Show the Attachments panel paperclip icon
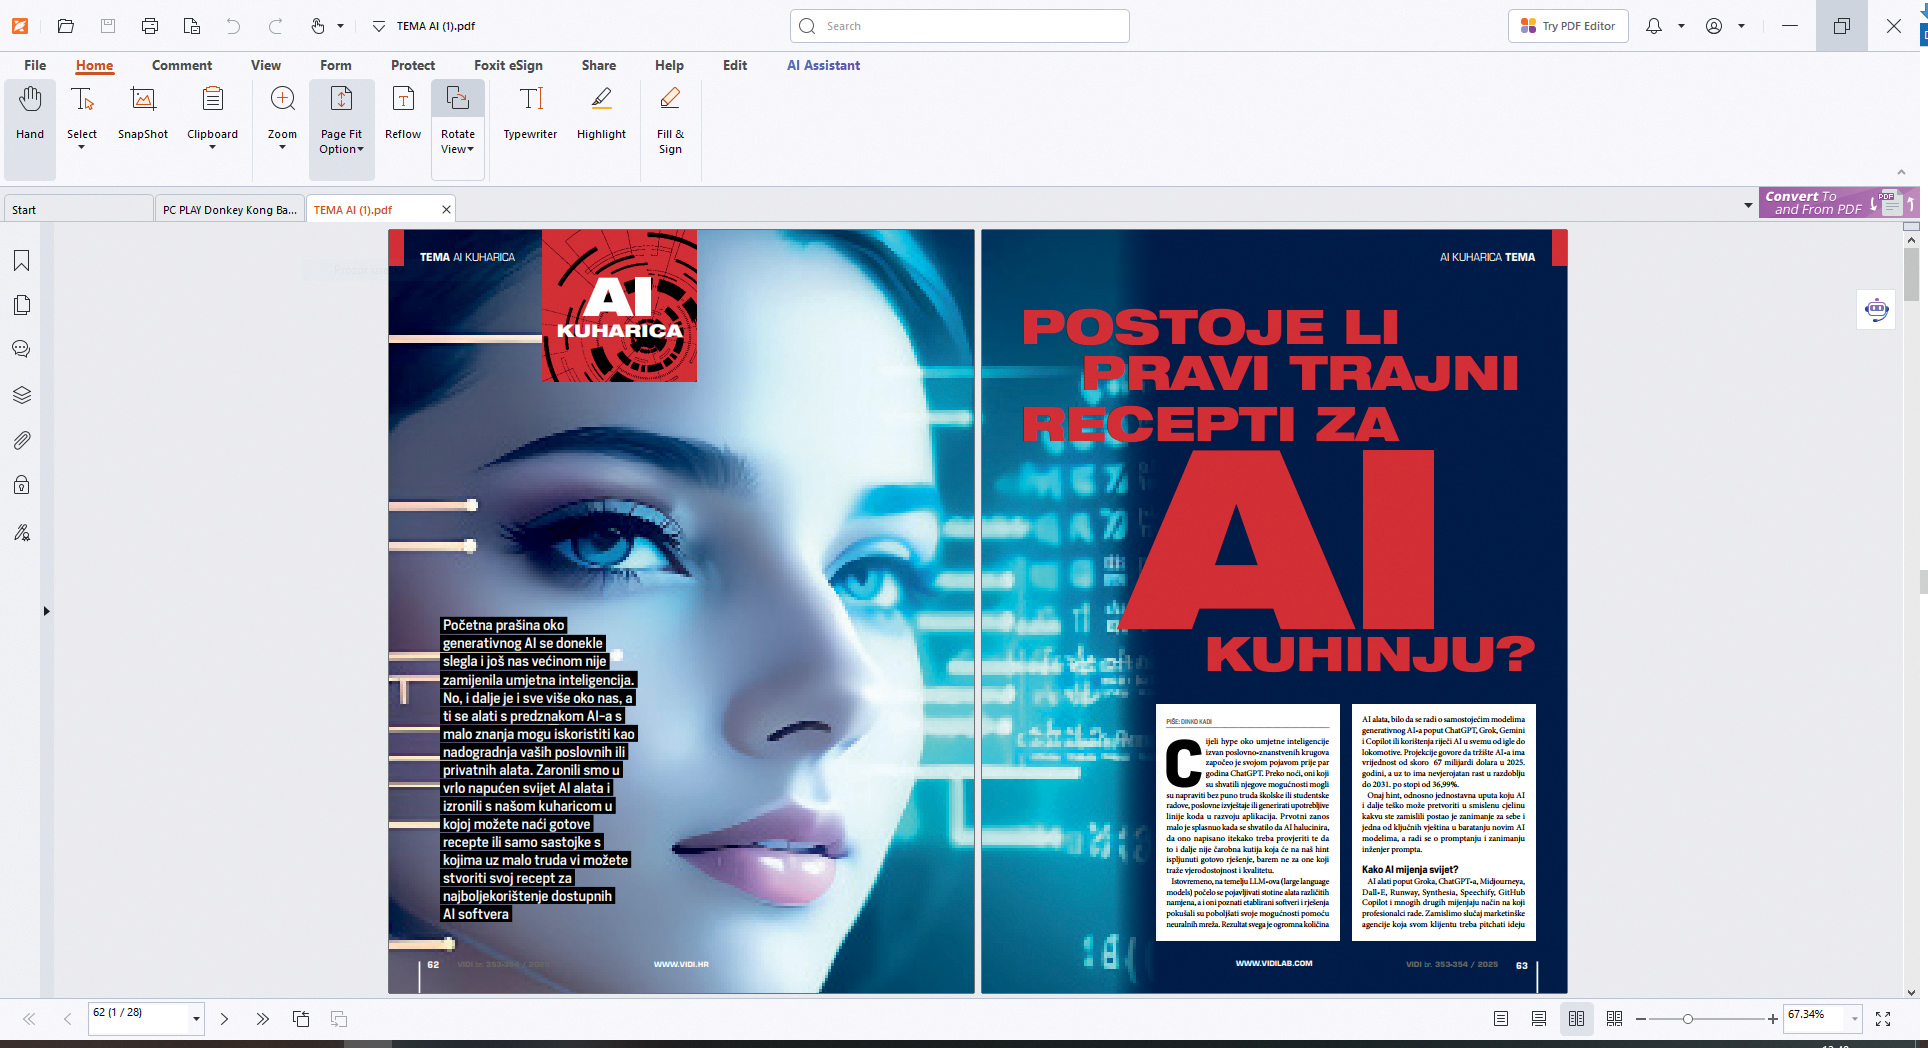1928x1048 pixels. click(22, 440)
